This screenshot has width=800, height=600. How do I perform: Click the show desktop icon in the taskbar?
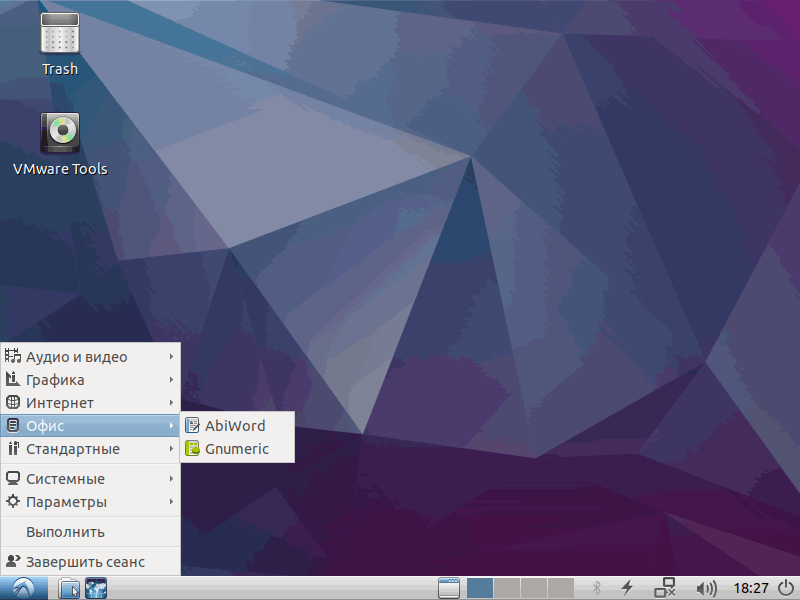click(x=448, y=588)
